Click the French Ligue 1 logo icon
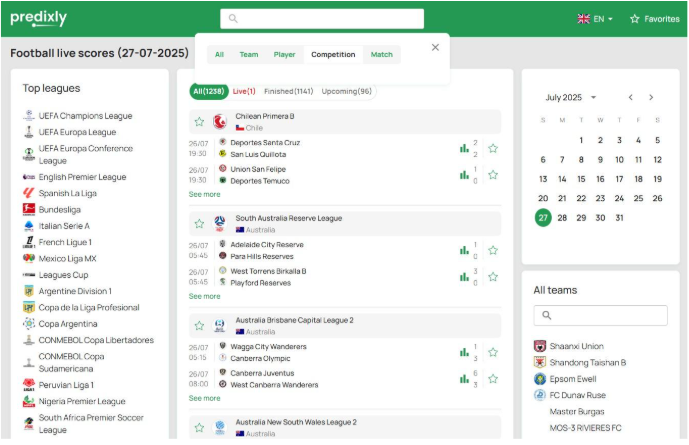Screen dimensions: 689x445 pos(29,242)
